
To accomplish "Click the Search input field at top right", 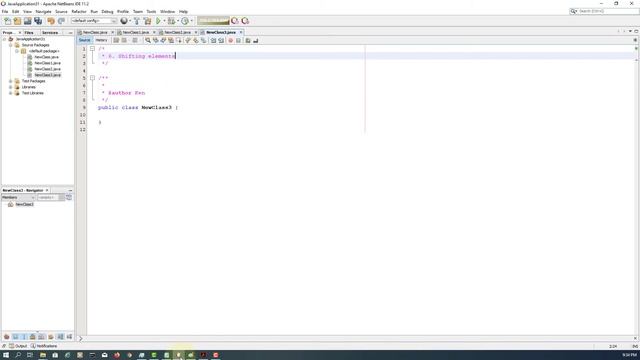I will click(608, 11).
